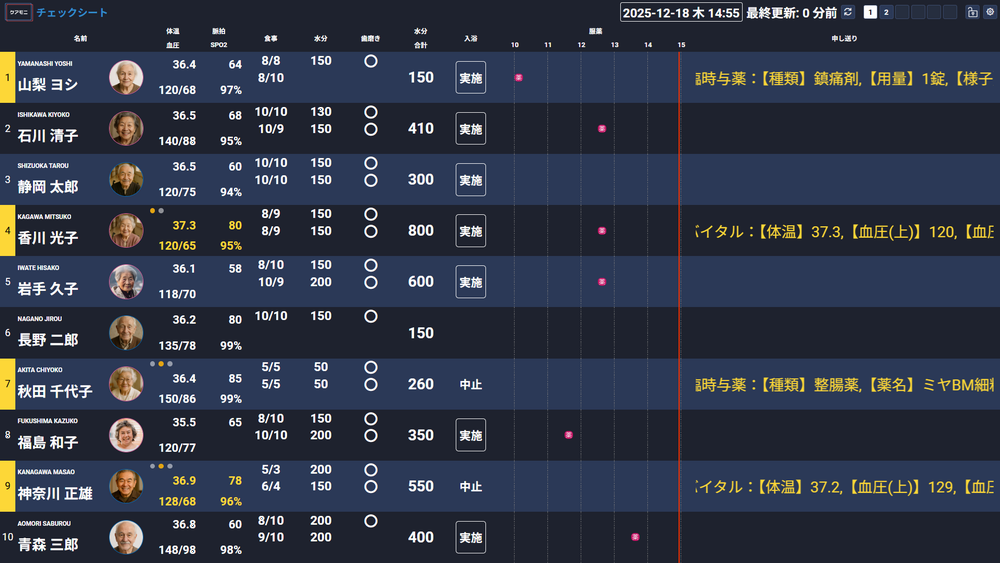Screen dimensions: 1000x563
Task: Click the 中止 bath status for 神奈川 正雄
Action: click(x=471, y=486)
